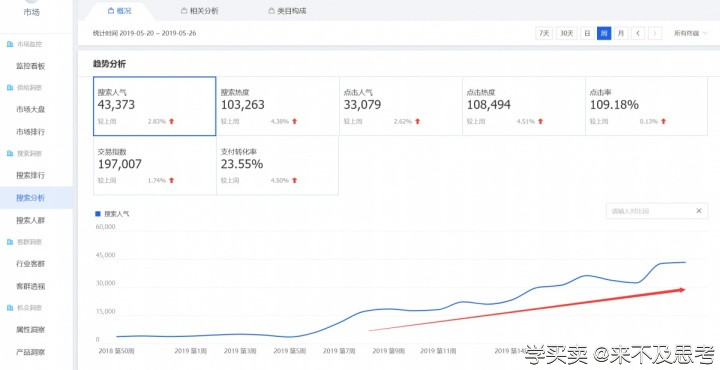Click red up arrow in 点击人气 card
Screen dimensions: 720x370
[x=418, y=121]
